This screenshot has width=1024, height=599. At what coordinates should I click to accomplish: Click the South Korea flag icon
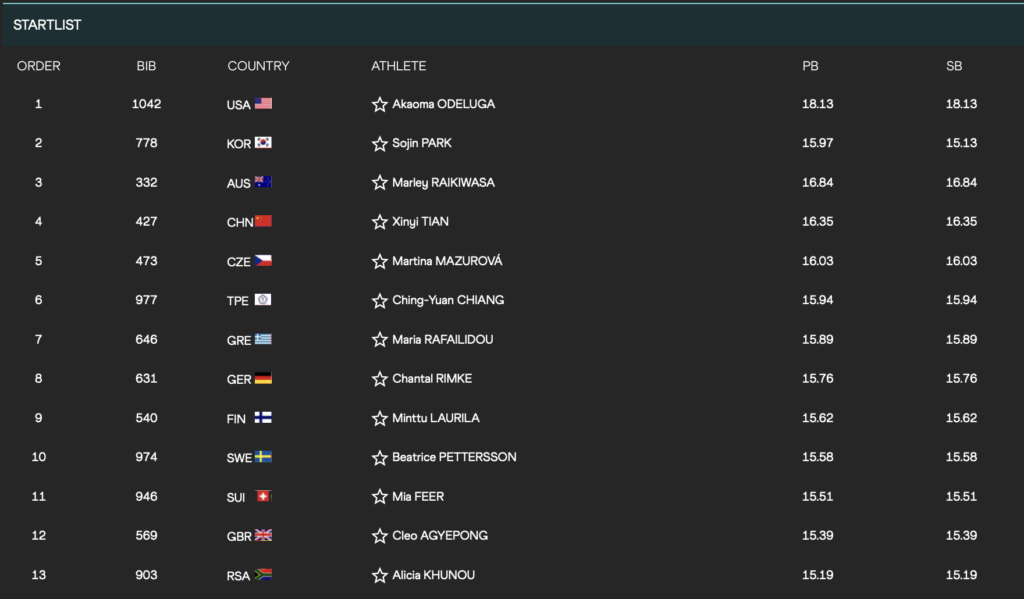click(x=263, y=143)
